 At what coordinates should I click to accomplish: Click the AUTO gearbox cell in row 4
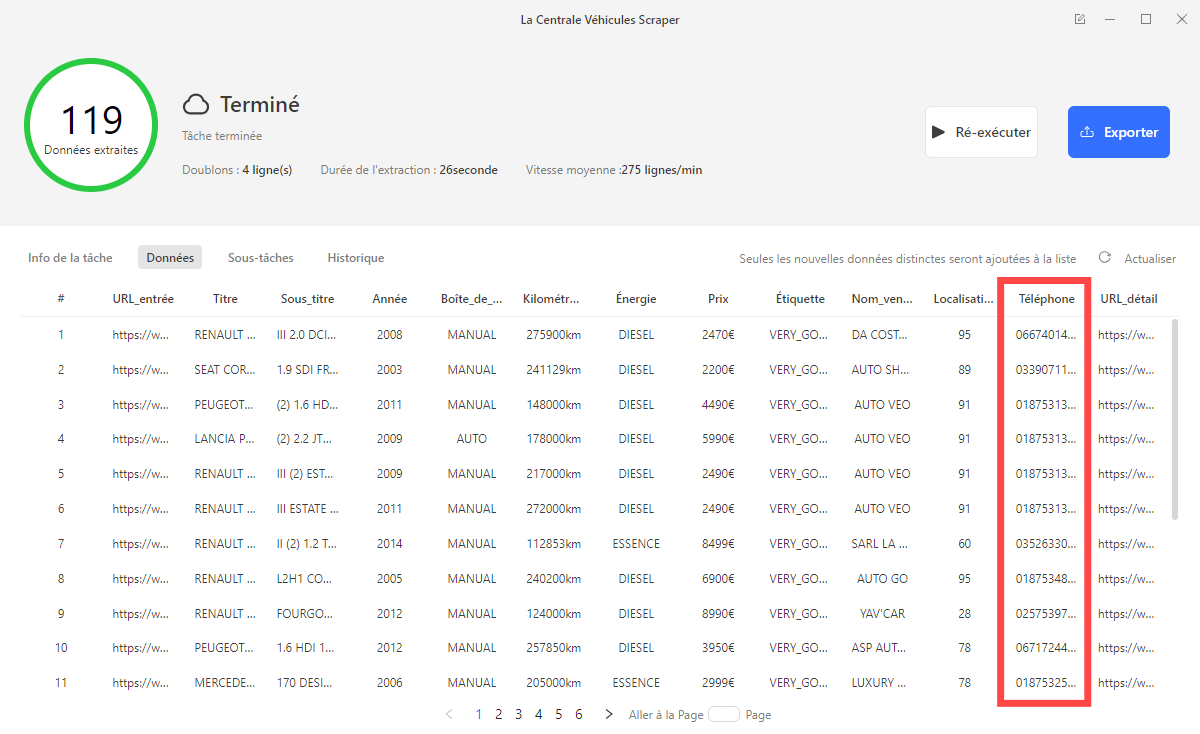pos(472,439)
